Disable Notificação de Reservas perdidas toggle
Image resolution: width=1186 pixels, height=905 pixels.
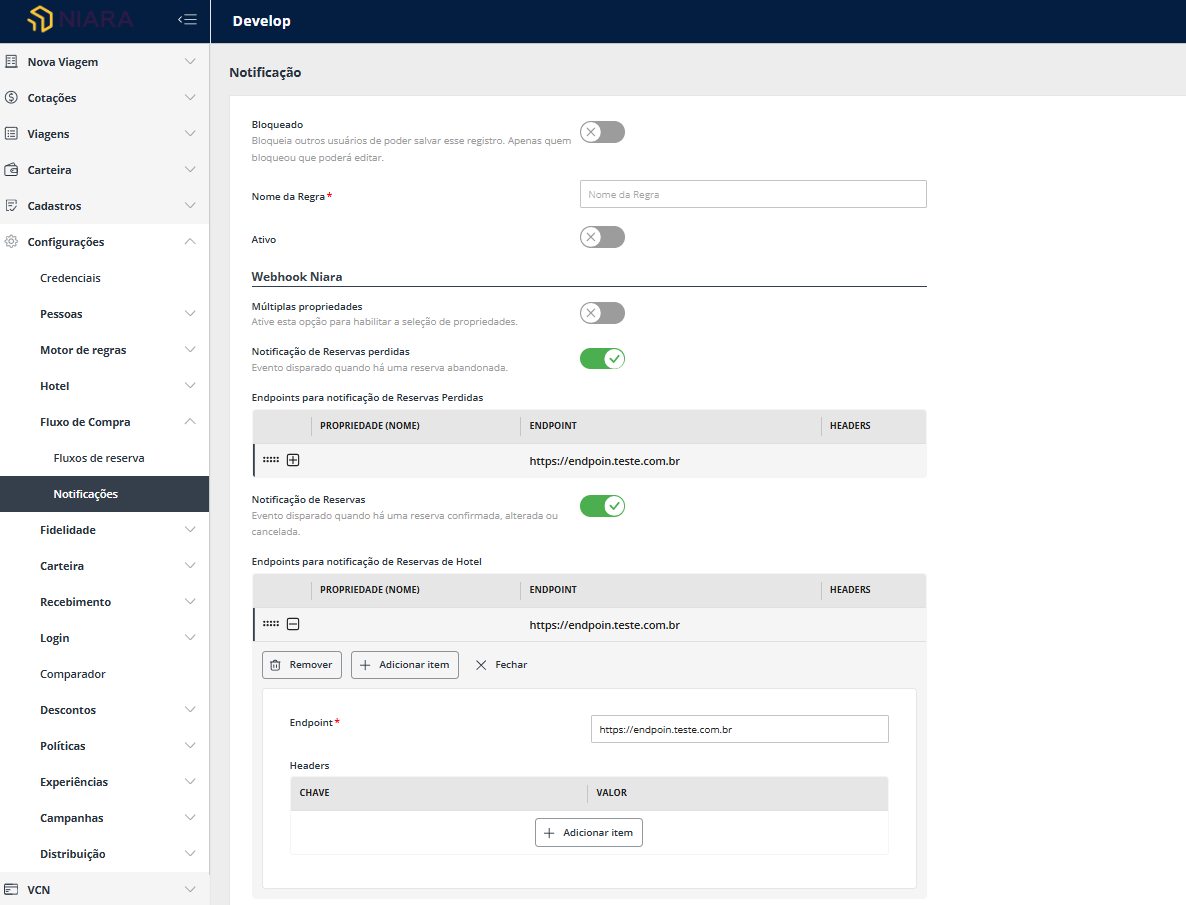601,358
